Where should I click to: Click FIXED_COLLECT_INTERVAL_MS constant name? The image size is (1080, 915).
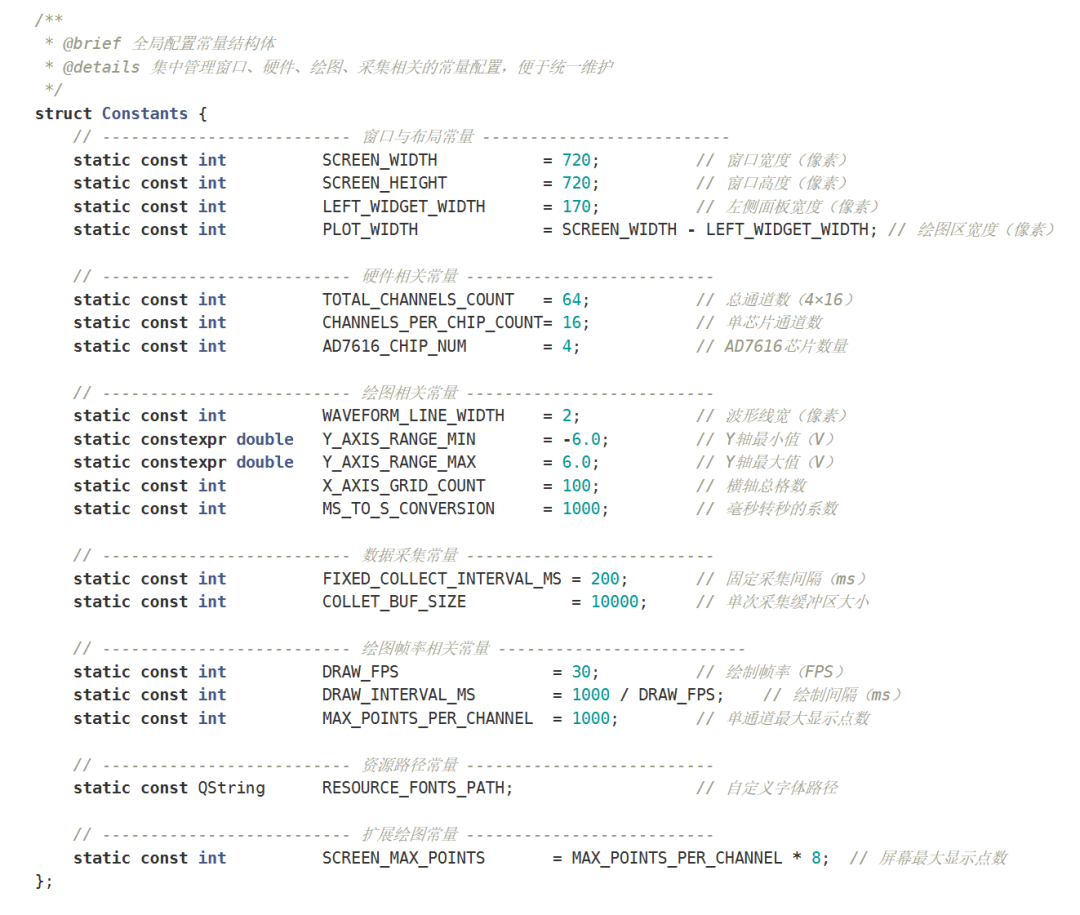click(x=442, y=579)
